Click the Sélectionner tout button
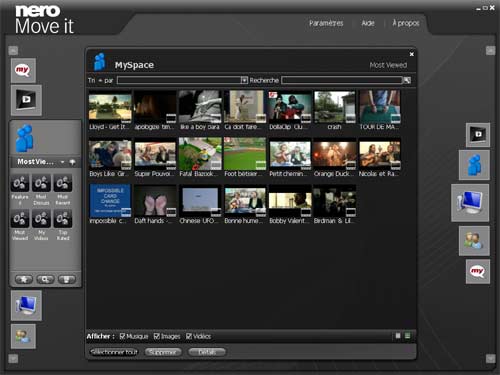This screenshot has height=375, width=500. tap(114, 352)
